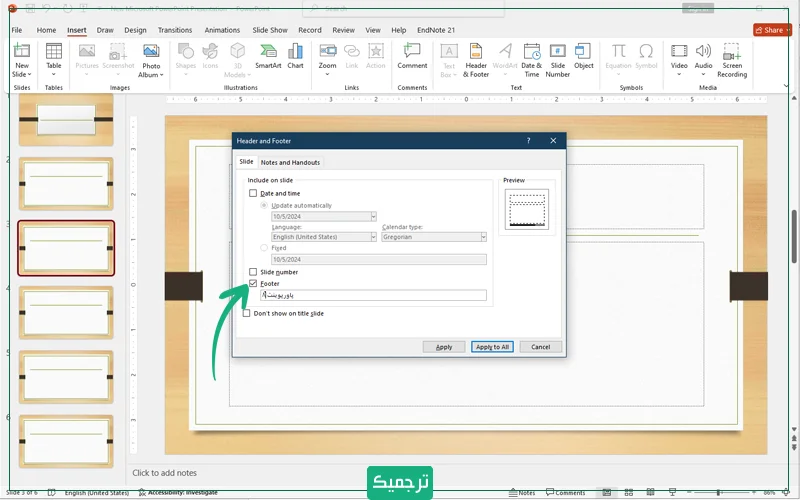Image resolution: width=800 pixels, height=500 pixels.
Task: Click to add notes area
Action: [x=164, y=473]
